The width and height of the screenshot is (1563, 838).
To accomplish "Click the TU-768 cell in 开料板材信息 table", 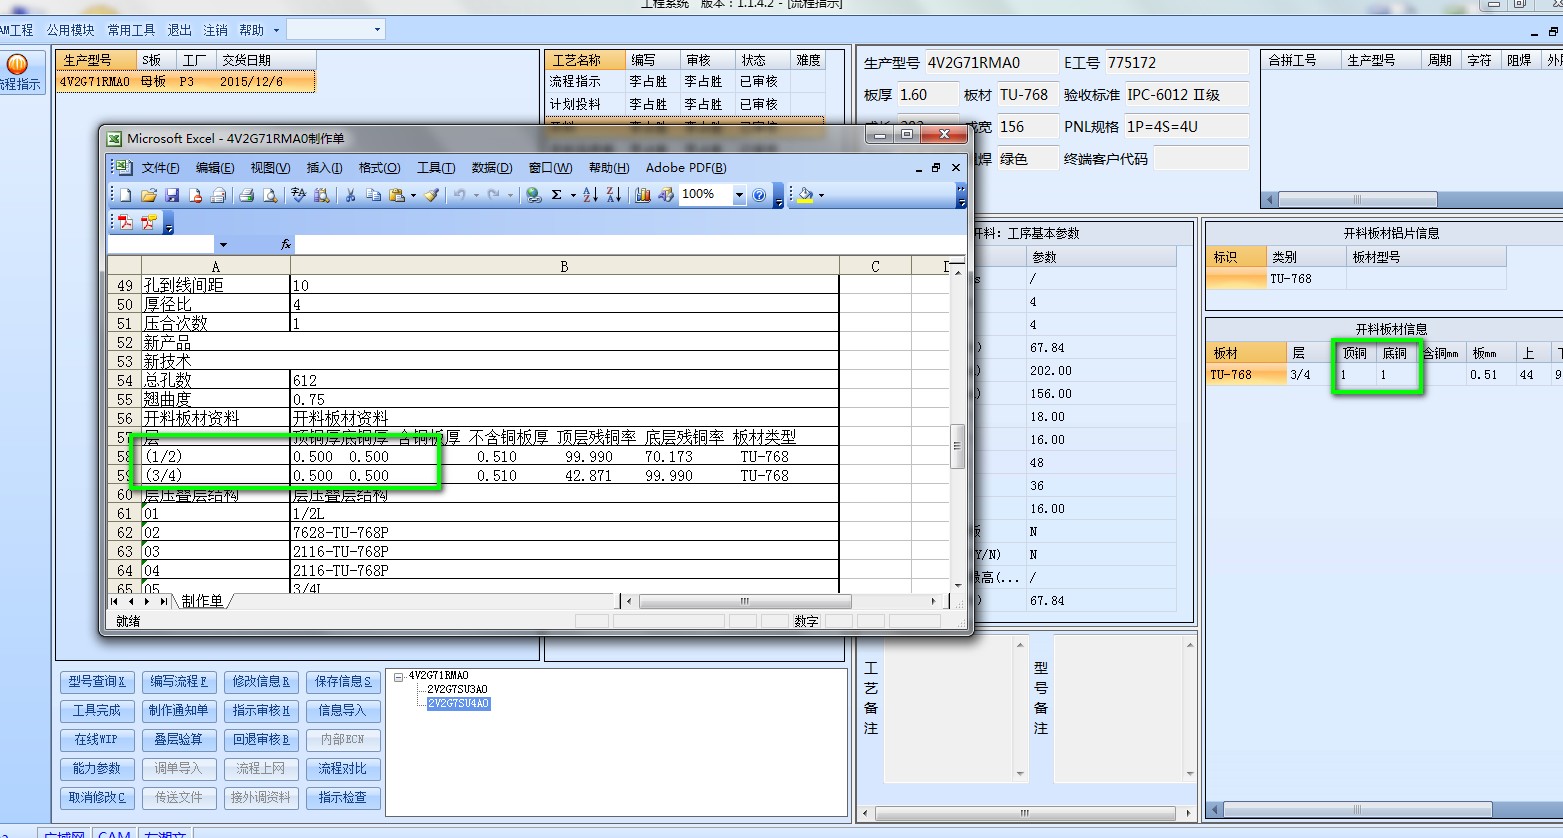I will (x=1246, y=375).
